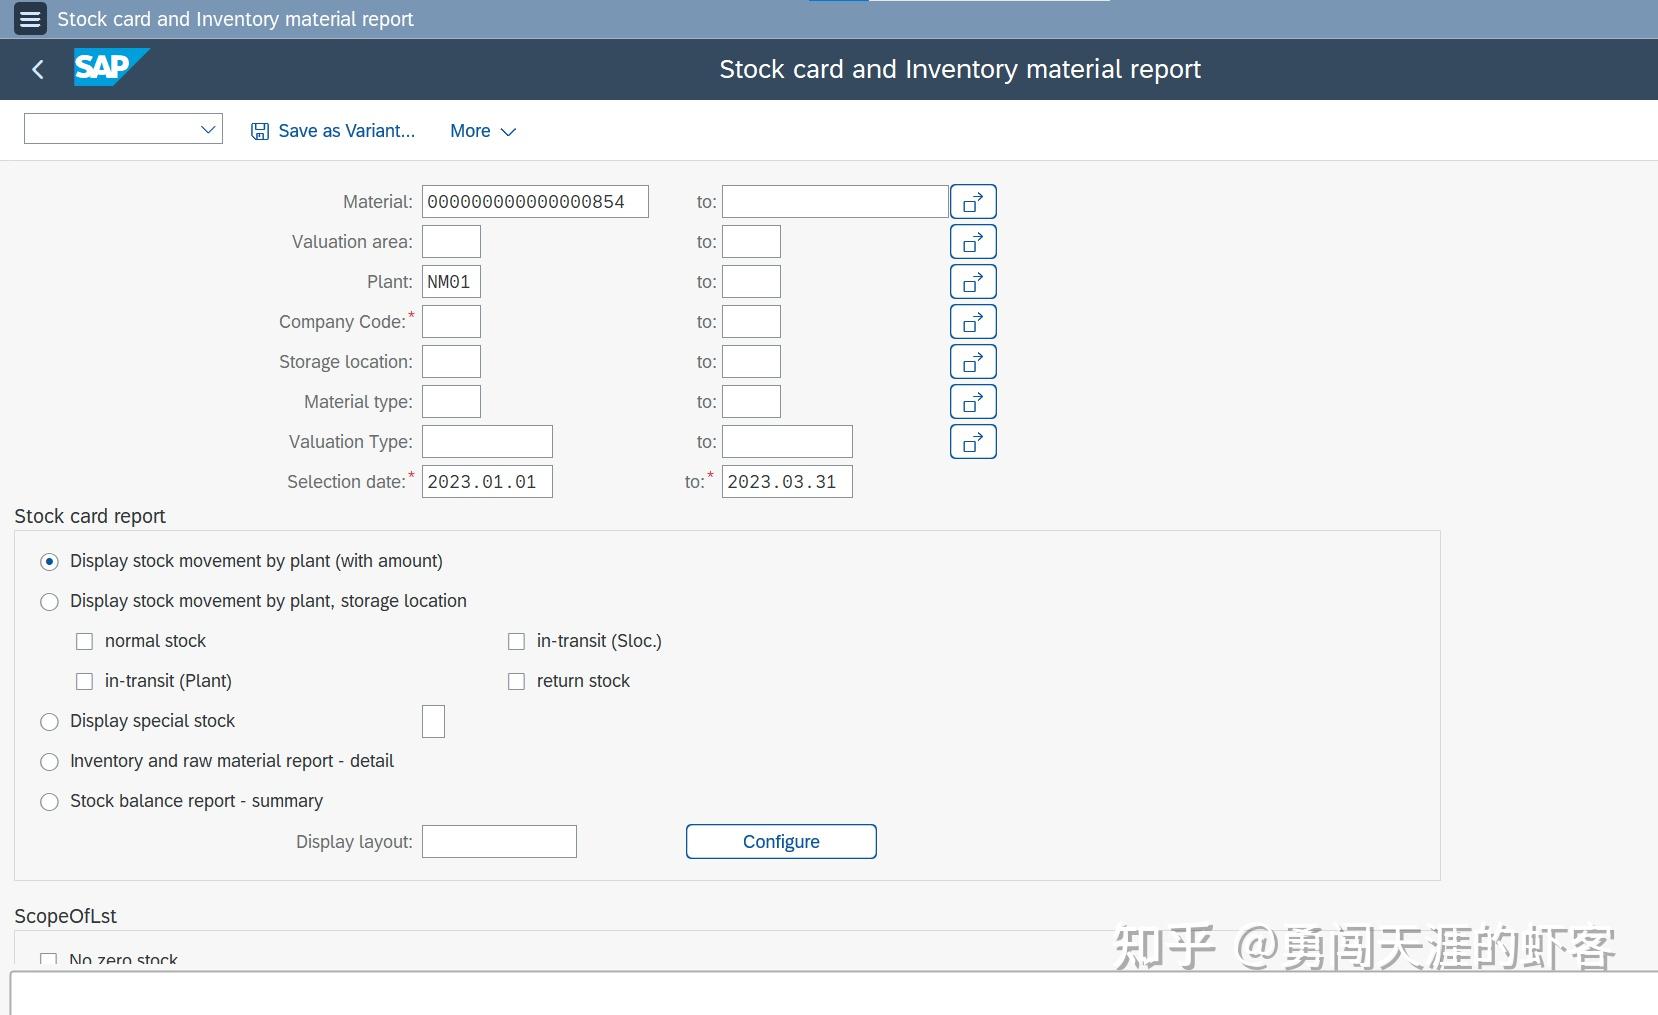
Task: Select Display stock movement by plant (with amount)
Action: tap(49, 562)
